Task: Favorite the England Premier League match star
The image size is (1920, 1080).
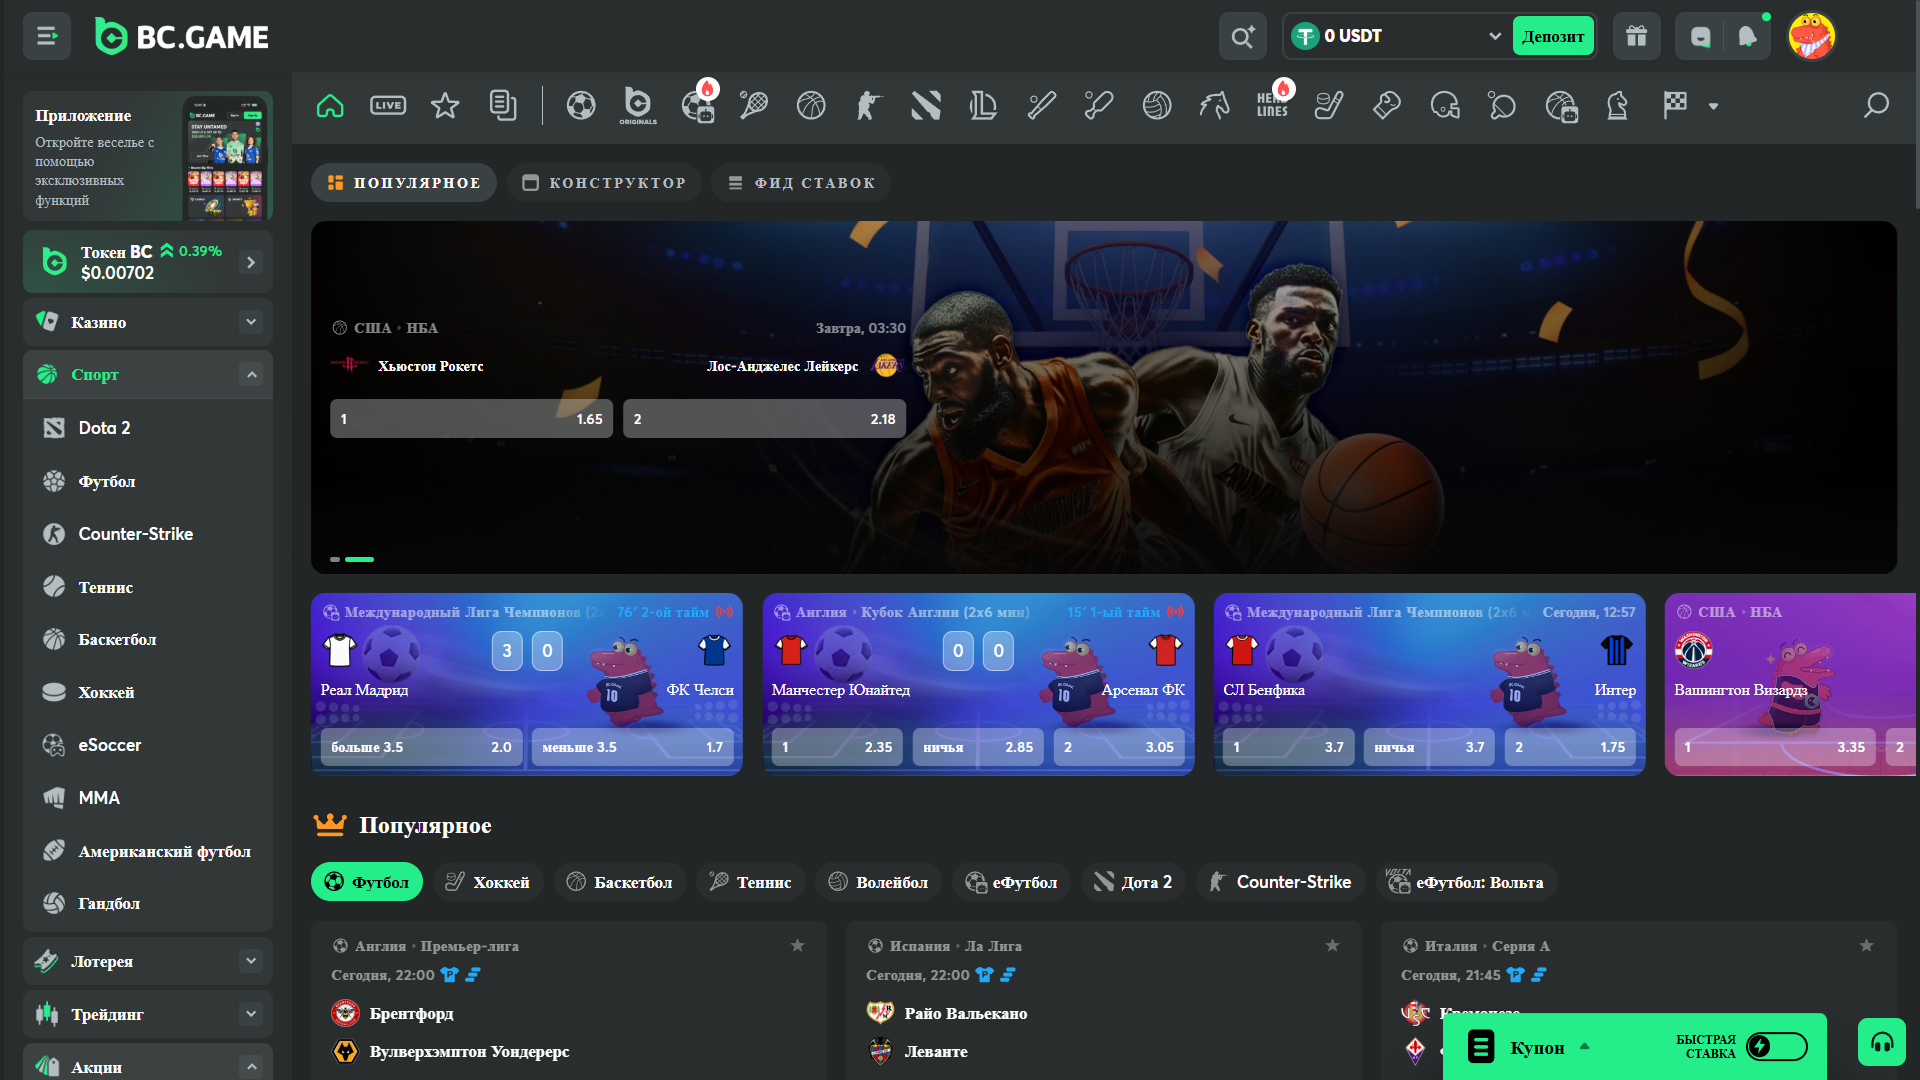Action: pyautogui.click(x=797, y=946)
